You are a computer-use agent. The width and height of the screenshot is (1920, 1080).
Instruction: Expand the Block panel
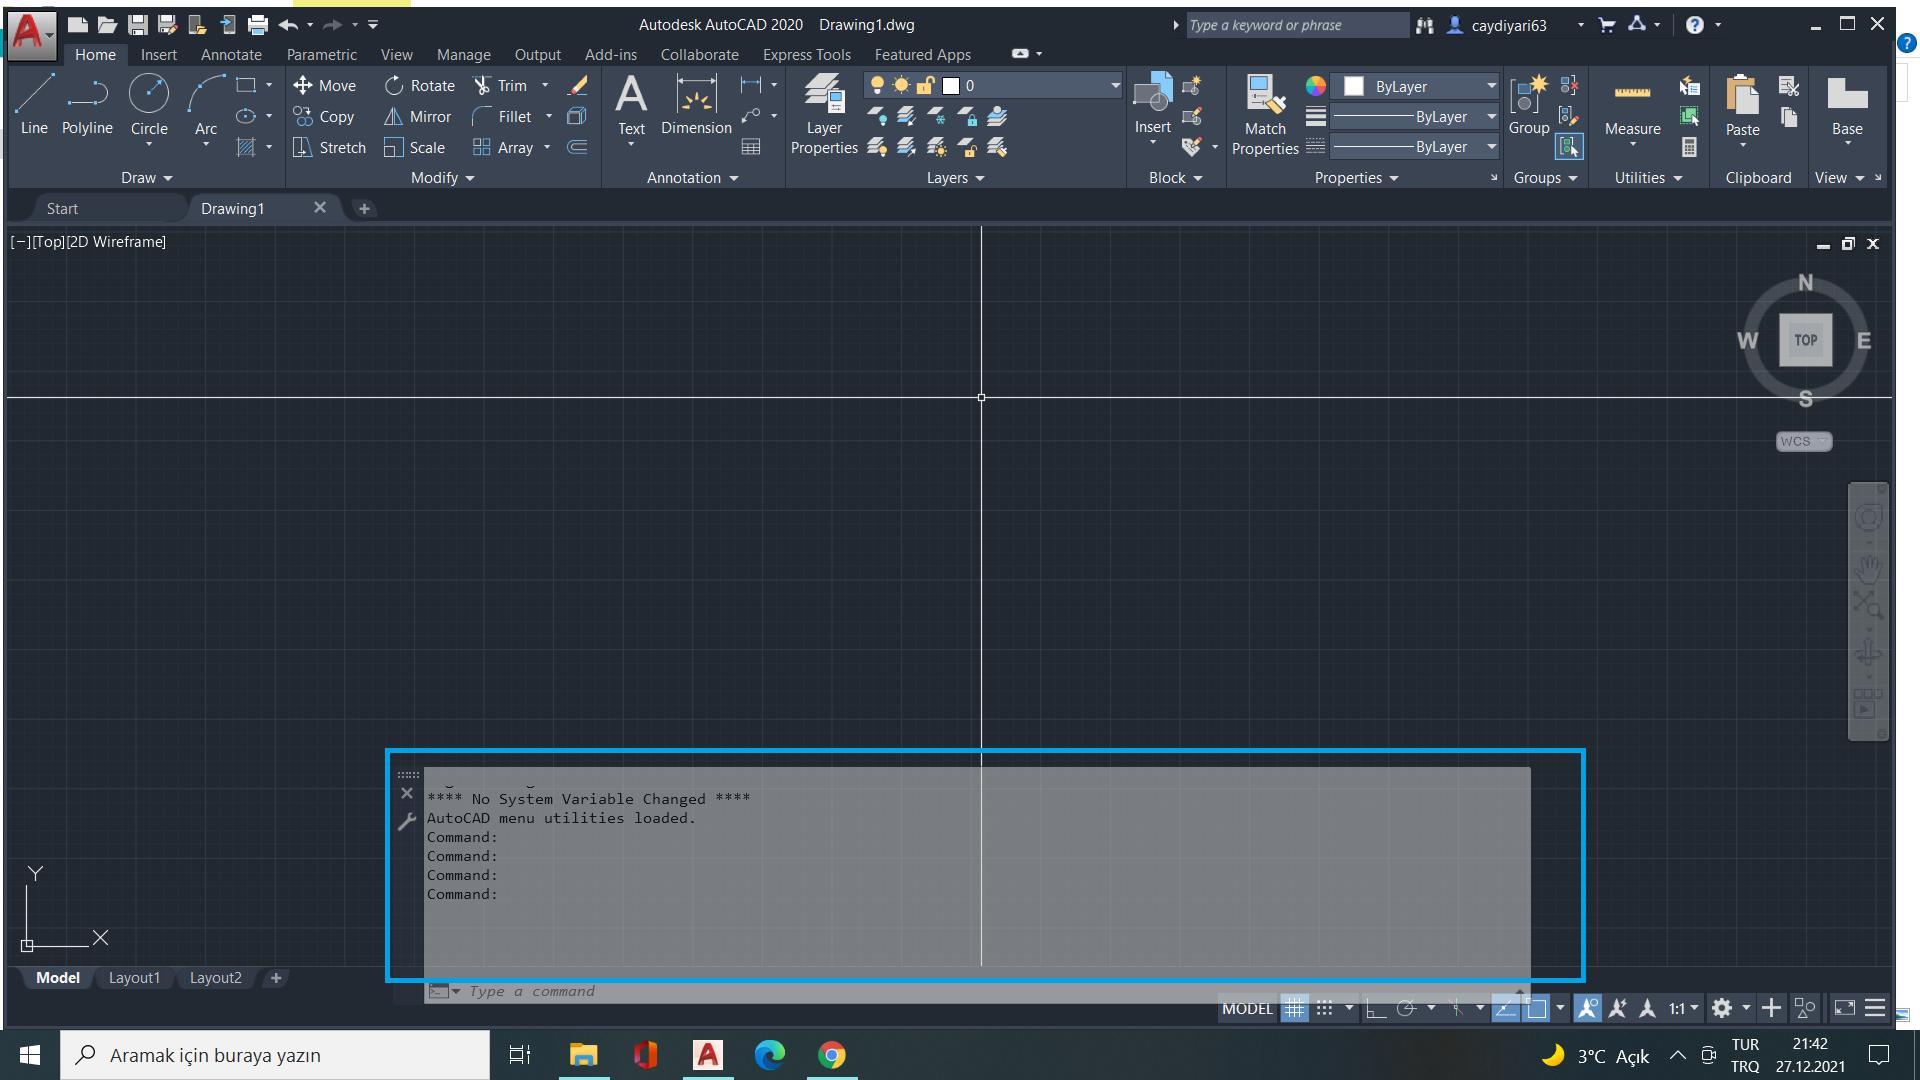coord(1175,178)
